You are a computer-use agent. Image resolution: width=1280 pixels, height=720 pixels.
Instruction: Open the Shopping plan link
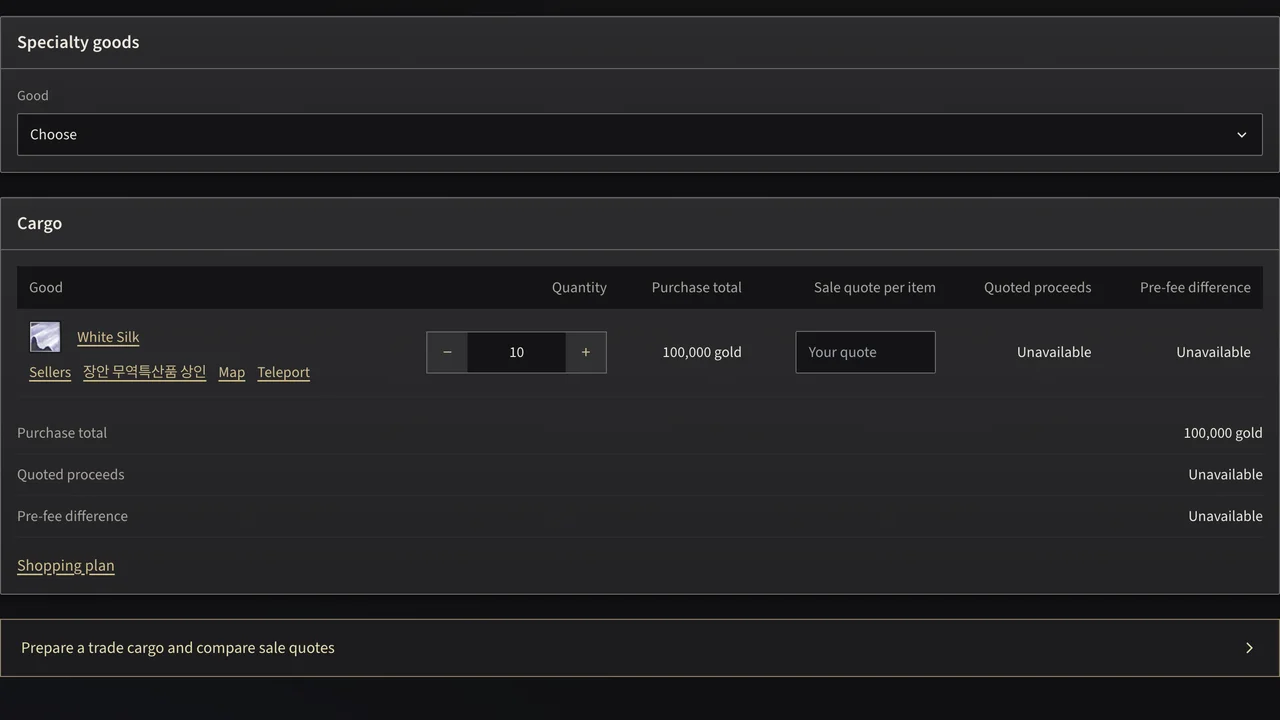tap(66, 565)
